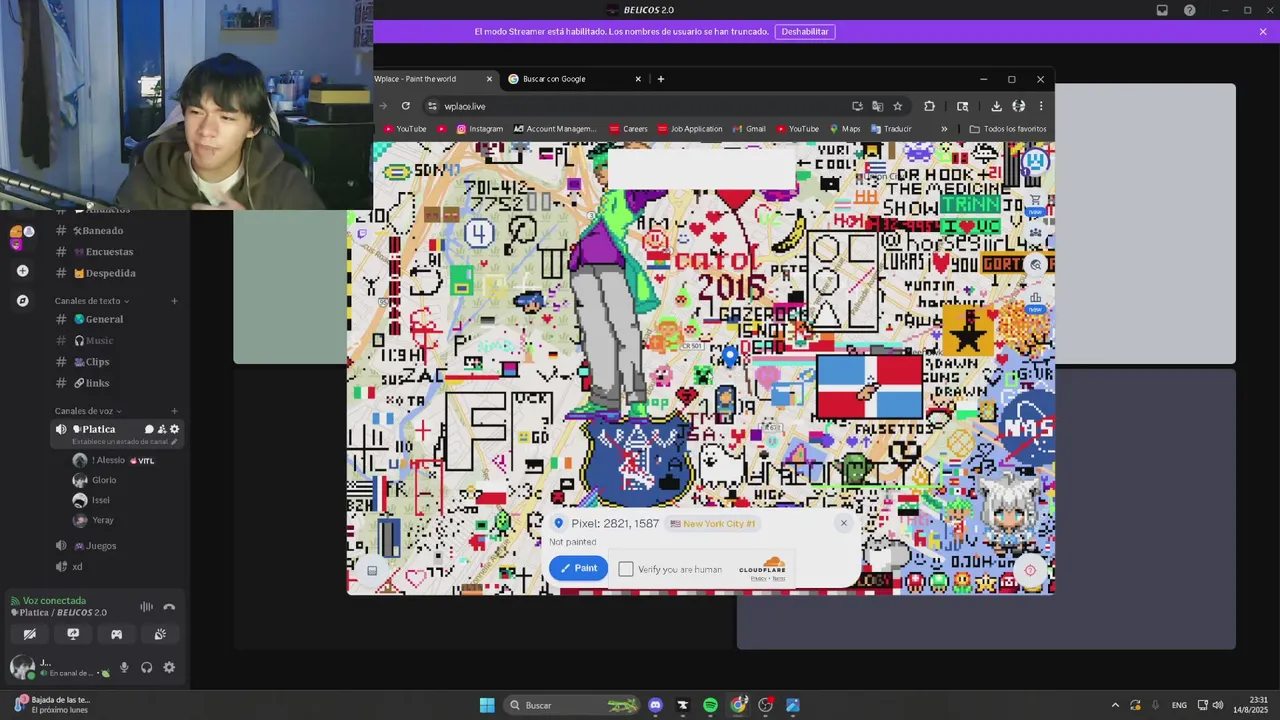Open Chrome three-dot menu

(1040, 106)
